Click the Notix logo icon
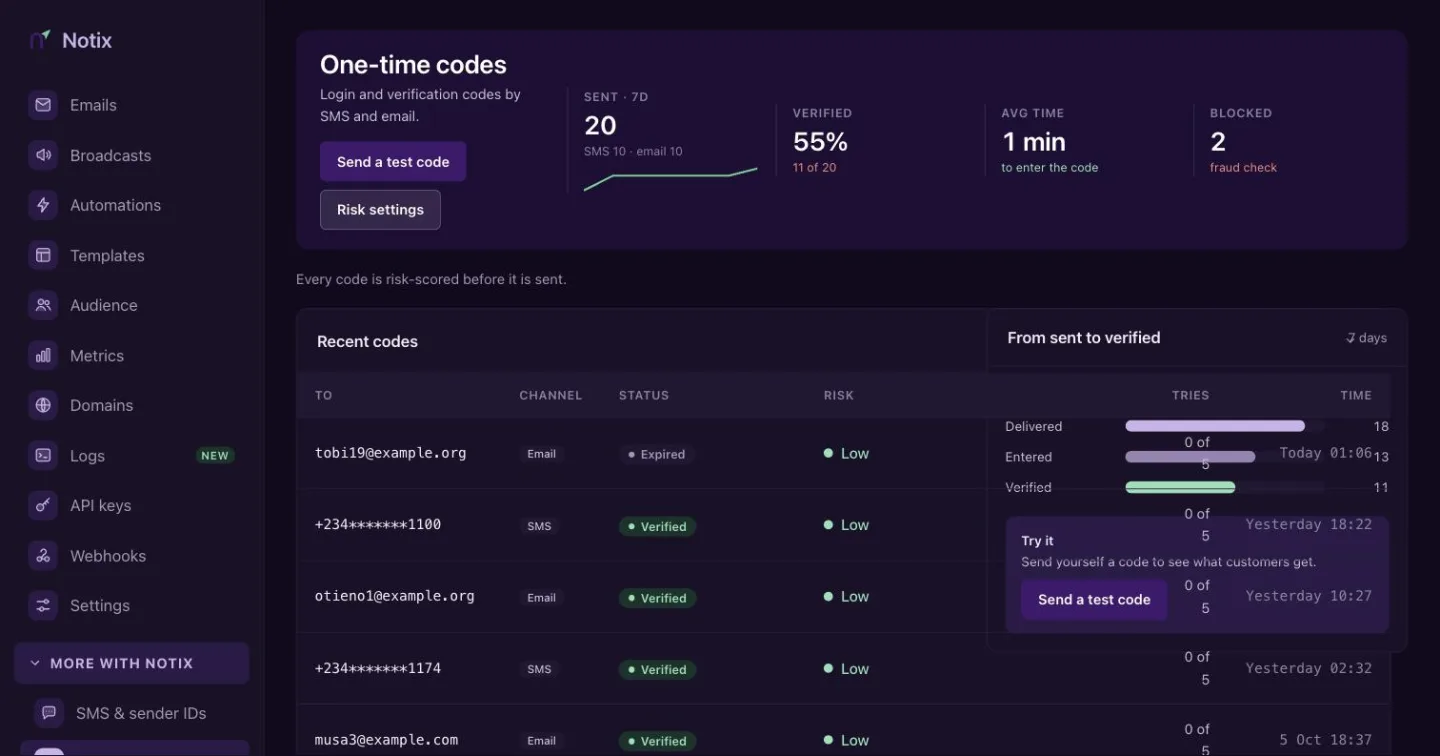 coord(40,40)
